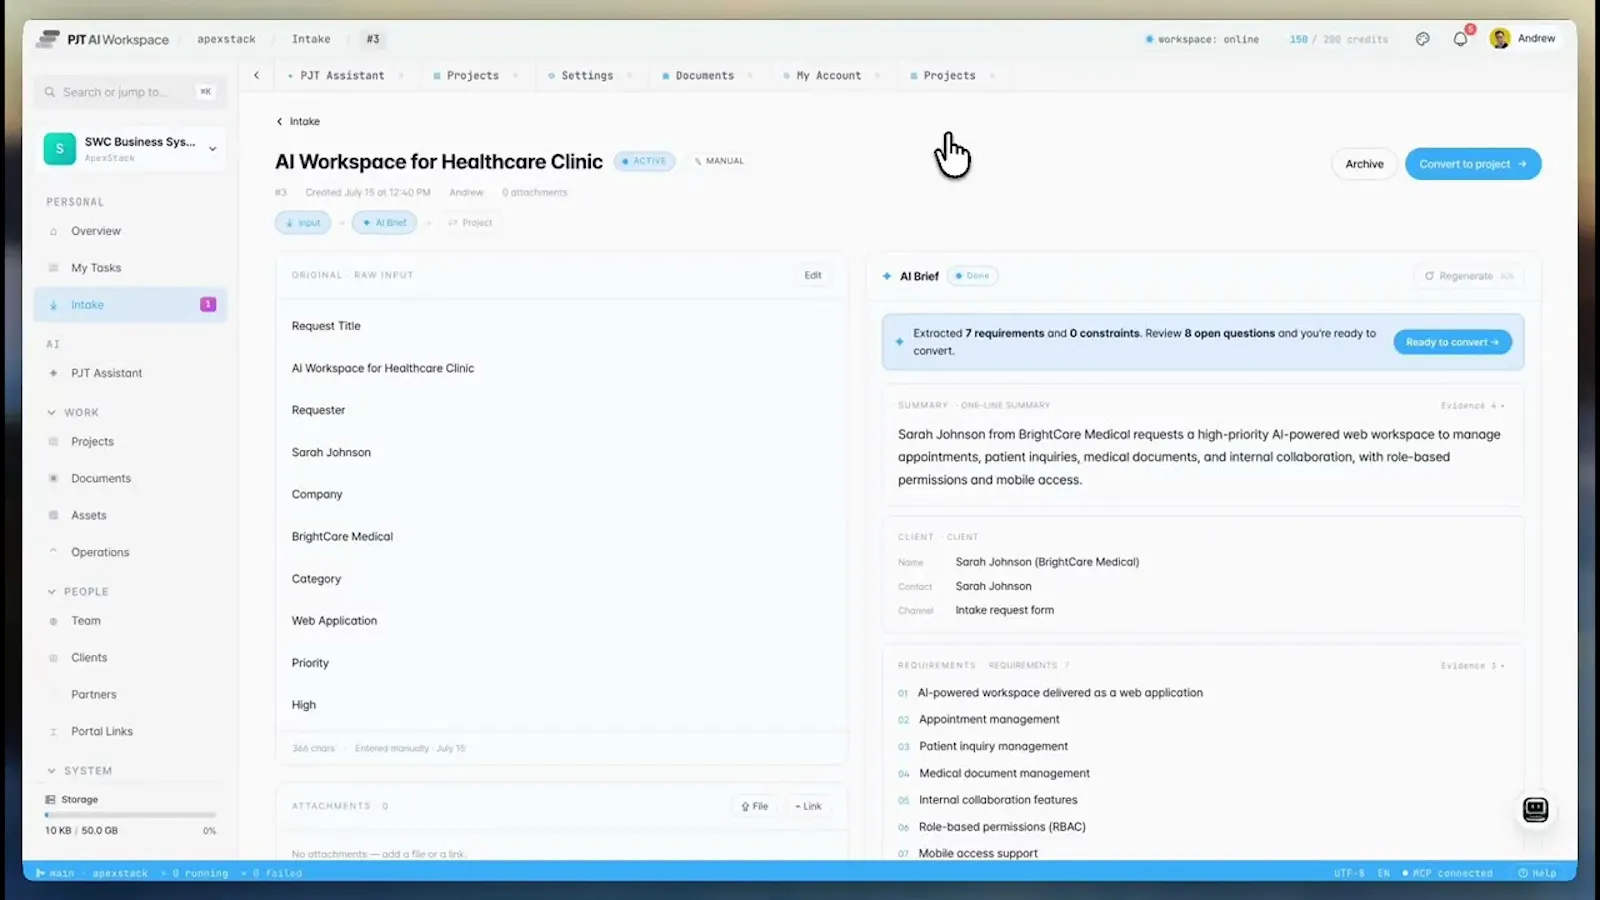Click the Team icon in sidebar
Viewport: 1600px width, 900px height.
pyautogui.click(x=53, y=621)
